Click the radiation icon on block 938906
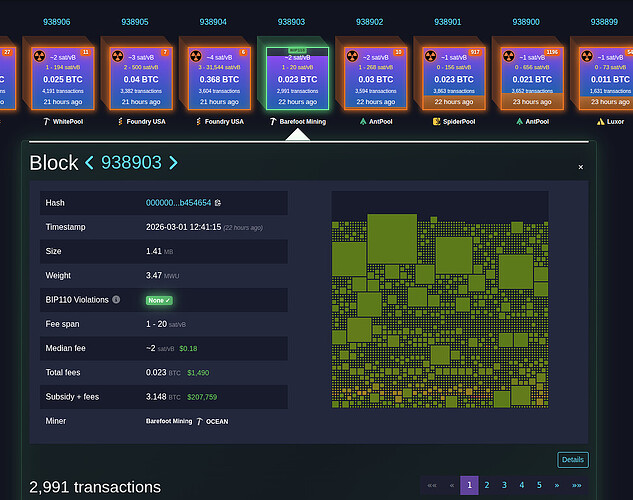 [x=39, y=57]
